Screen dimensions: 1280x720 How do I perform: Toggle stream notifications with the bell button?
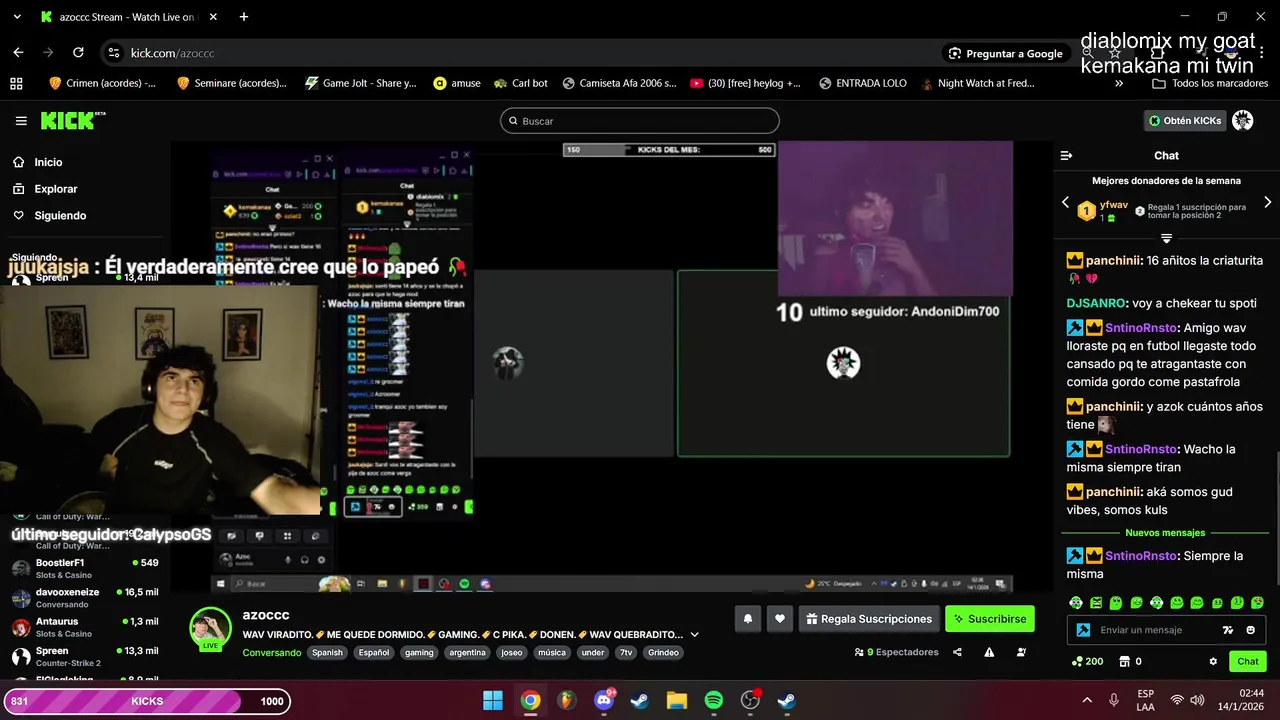coord(747,619)
